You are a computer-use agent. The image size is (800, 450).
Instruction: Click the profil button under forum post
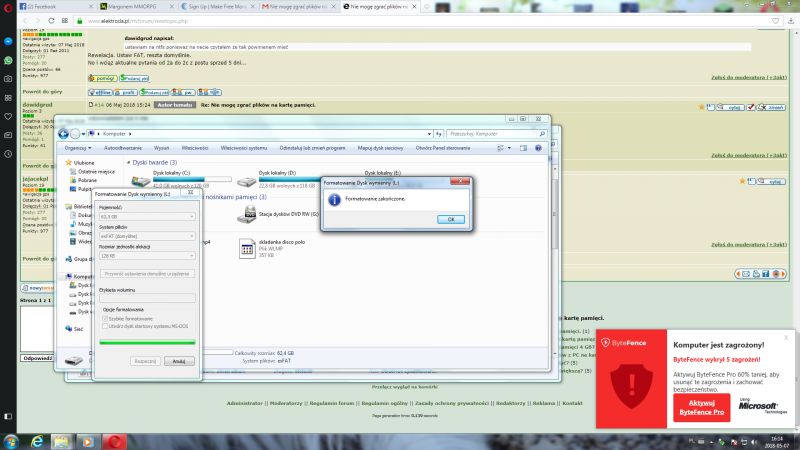pos(126,92)
